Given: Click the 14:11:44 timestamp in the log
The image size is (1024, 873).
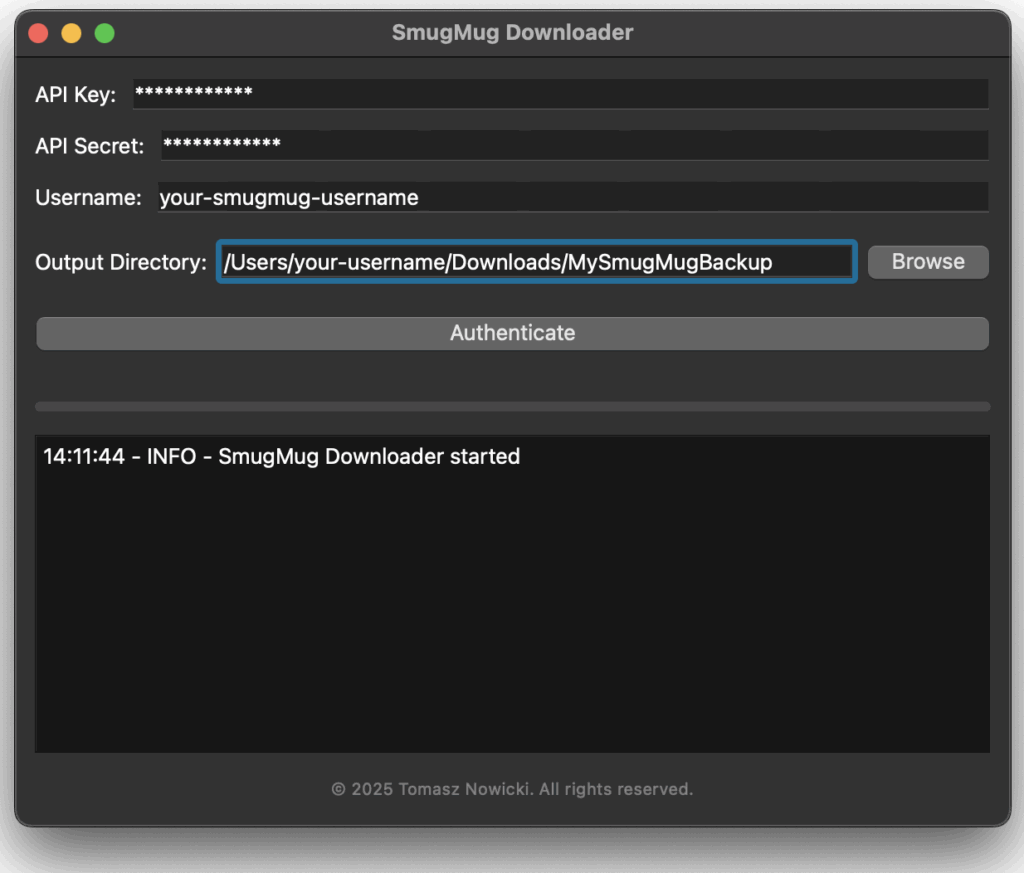Looking at the screenshot, I should (84, 457).
